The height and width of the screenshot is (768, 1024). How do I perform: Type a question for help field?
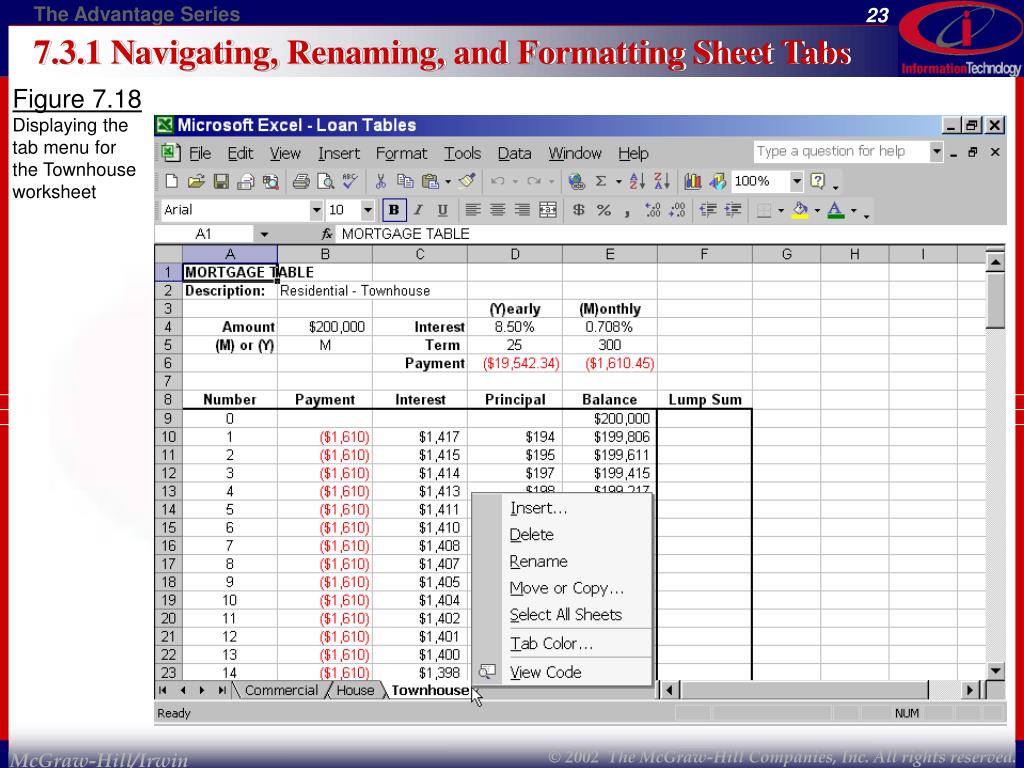click(x=841, y=152)
